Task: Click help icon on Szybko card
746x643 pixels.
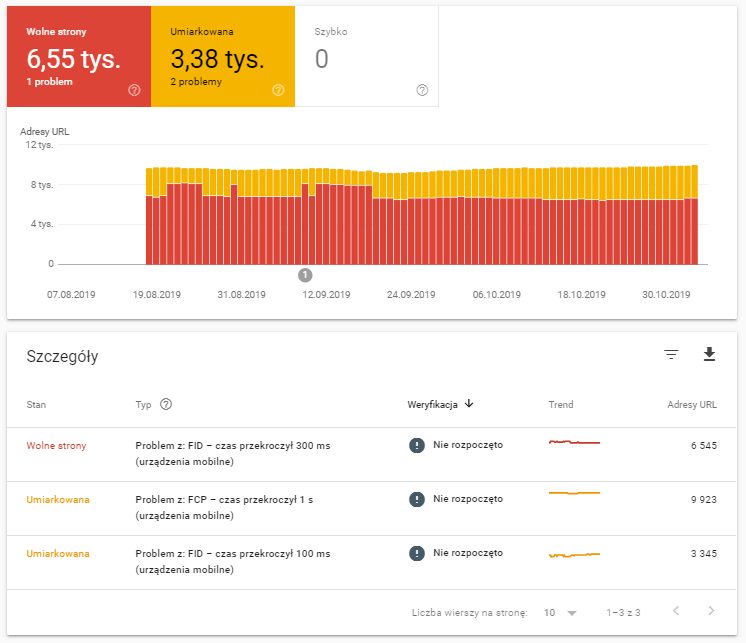Action: pos(422,90)
